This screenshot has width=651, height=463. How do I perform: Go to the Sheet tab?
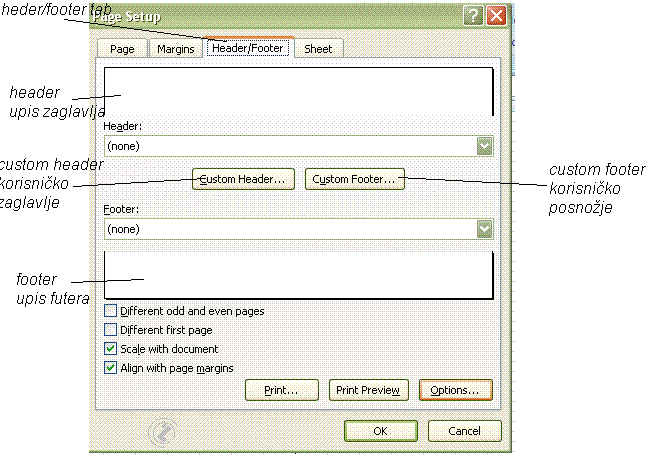coord(318,48)
